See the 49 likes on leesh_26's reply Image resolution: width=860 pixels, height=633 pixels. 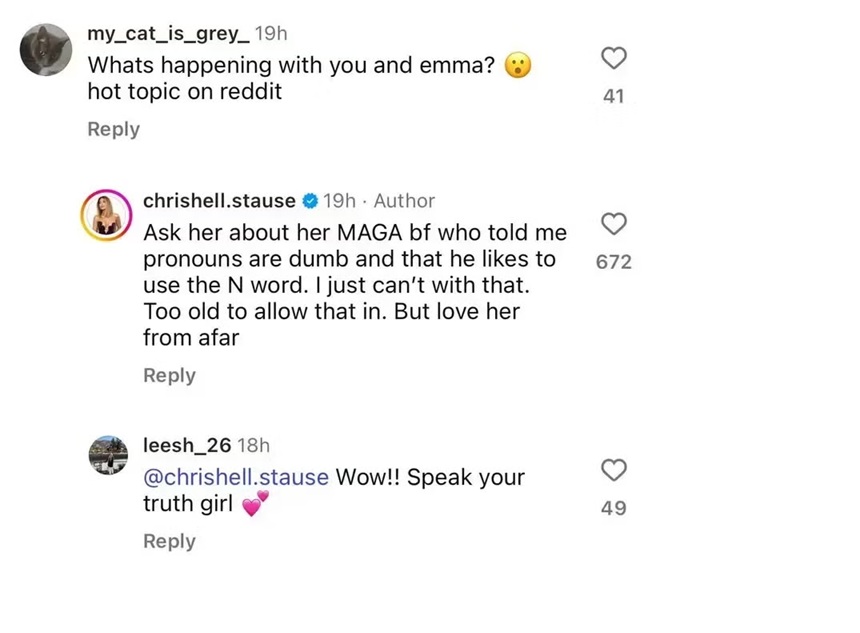614,508
